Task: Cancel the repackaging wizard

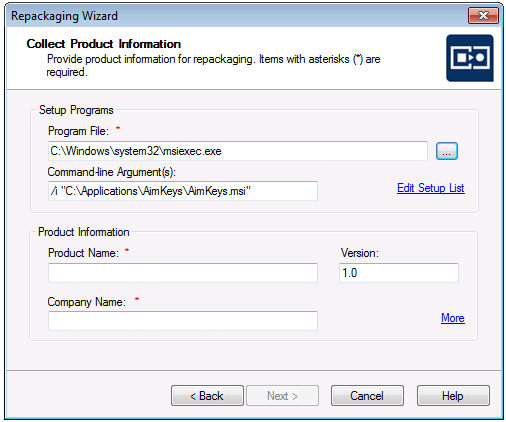Action: point(367,396)
